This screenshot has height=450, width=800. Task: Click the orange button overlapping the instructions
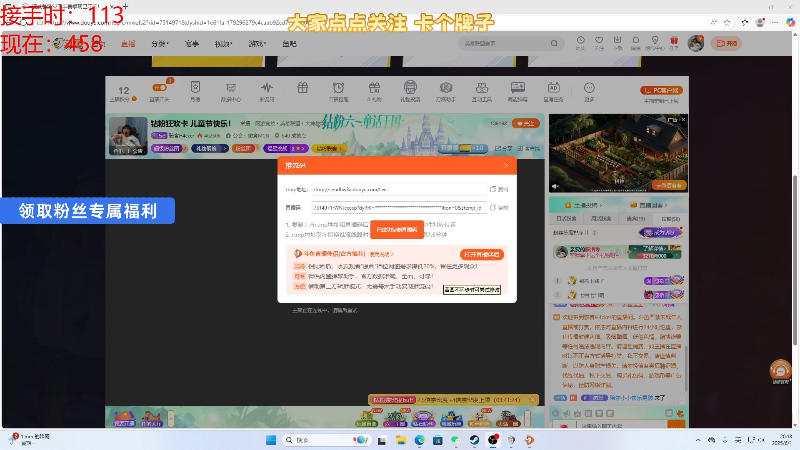[397, 230]
